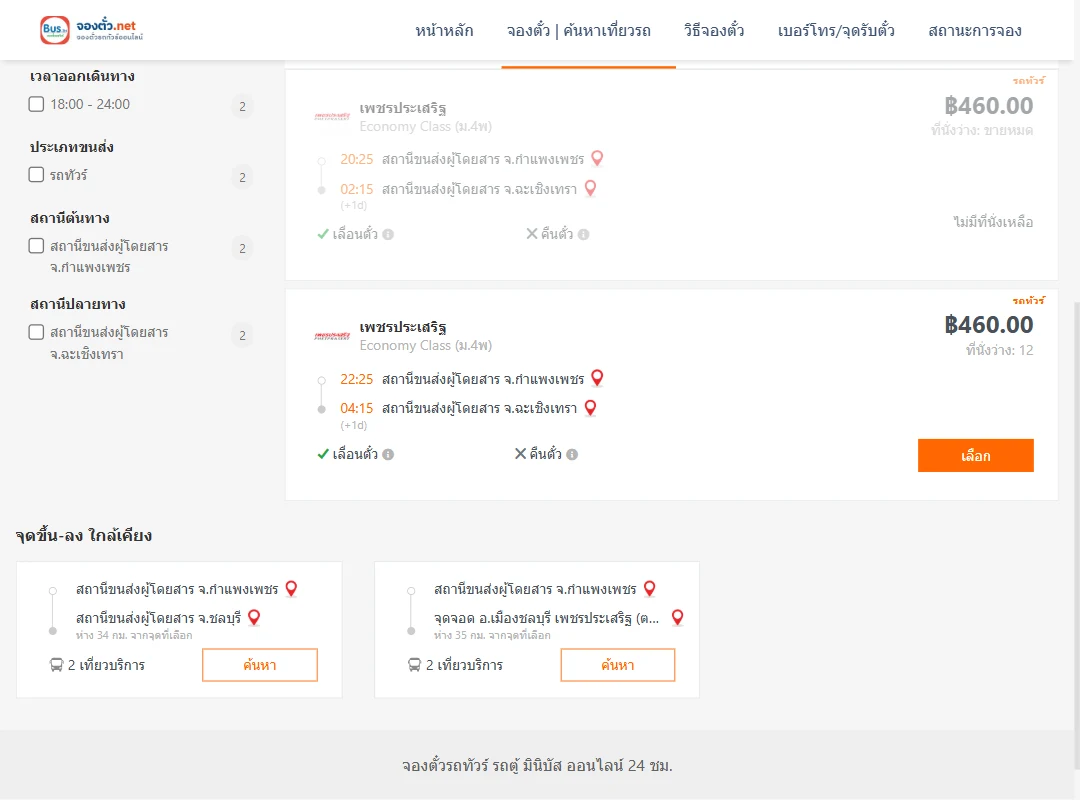The height and width of the screenshot is (800, 1080).
Task: Click info icon beside เลื่อนตั๋ว on 22:25 trip
Action: tap(388, 454)
